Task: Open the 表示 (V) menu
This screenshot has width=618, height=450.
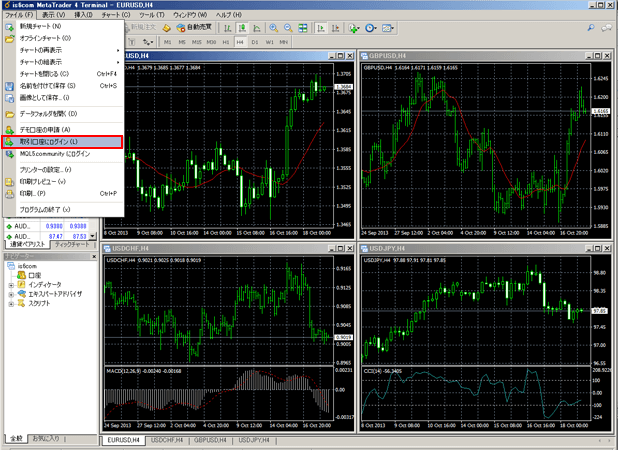Action: pyautogui.click(x=54, y=15)
